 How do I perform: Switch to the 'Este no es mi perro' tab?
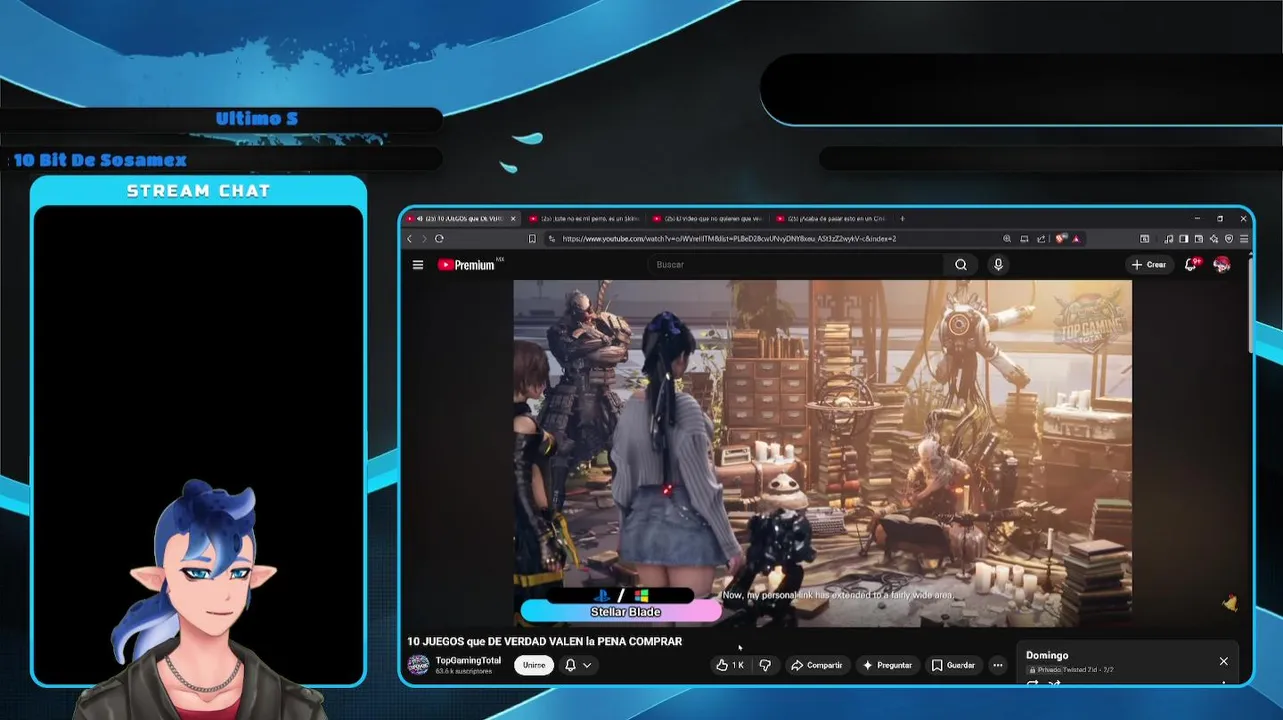[584, 219]
